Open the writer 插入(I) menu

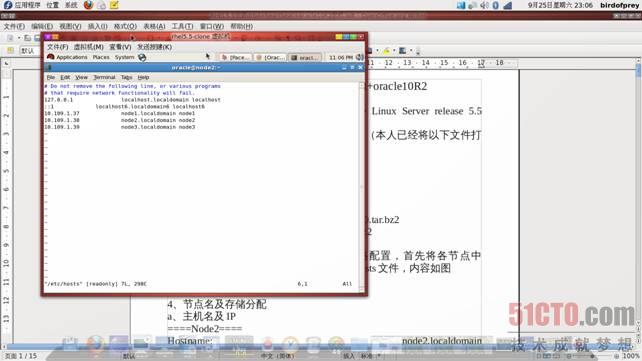point(97,26)
